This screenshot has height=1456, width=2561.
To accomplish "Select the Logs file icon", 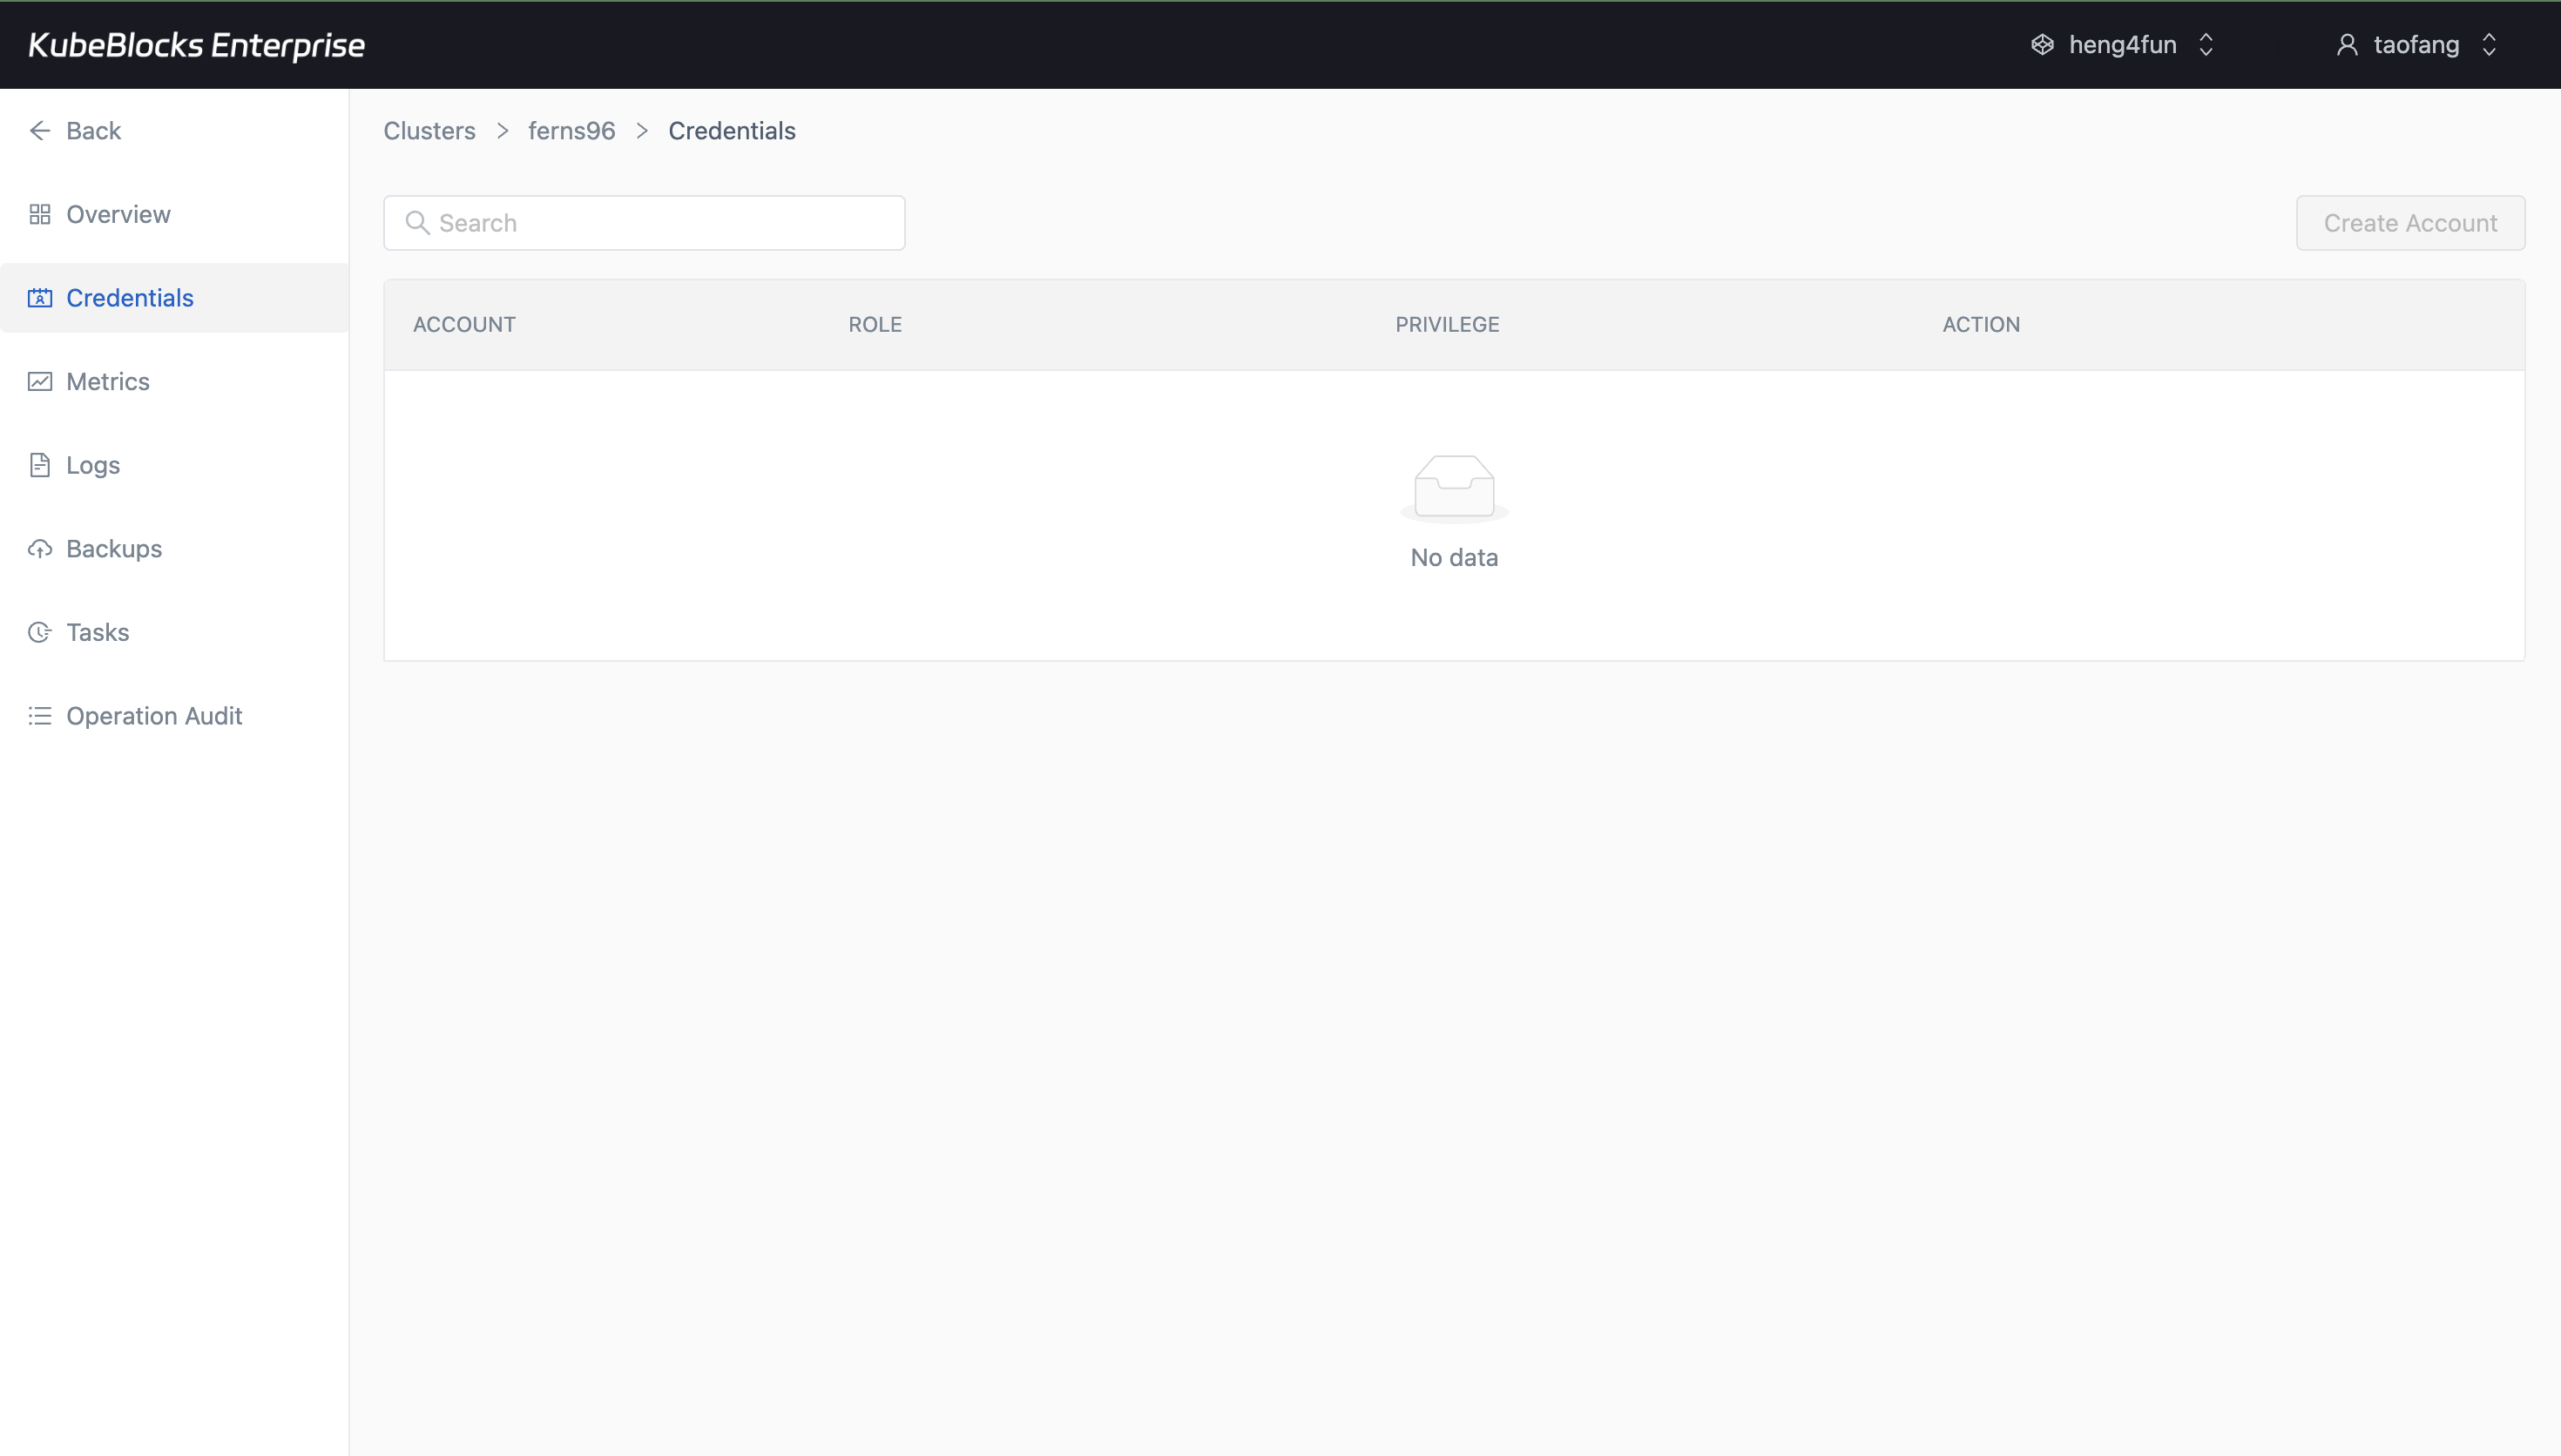I will pos(40,464).
